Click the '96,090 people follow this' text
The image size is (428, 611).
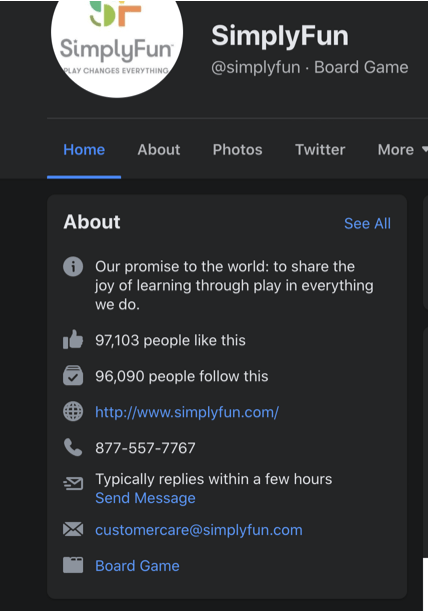point(182,376)
